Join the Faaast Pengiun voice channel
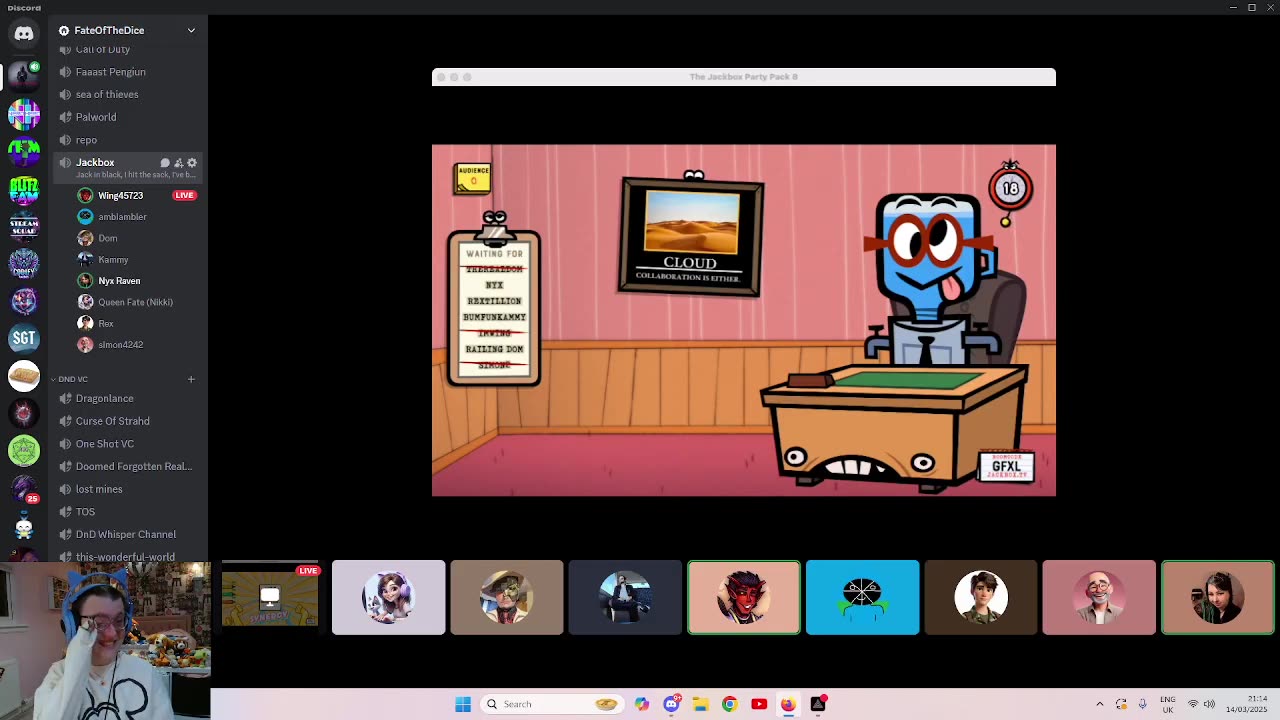1280x720 pixels. pos(128,72)
